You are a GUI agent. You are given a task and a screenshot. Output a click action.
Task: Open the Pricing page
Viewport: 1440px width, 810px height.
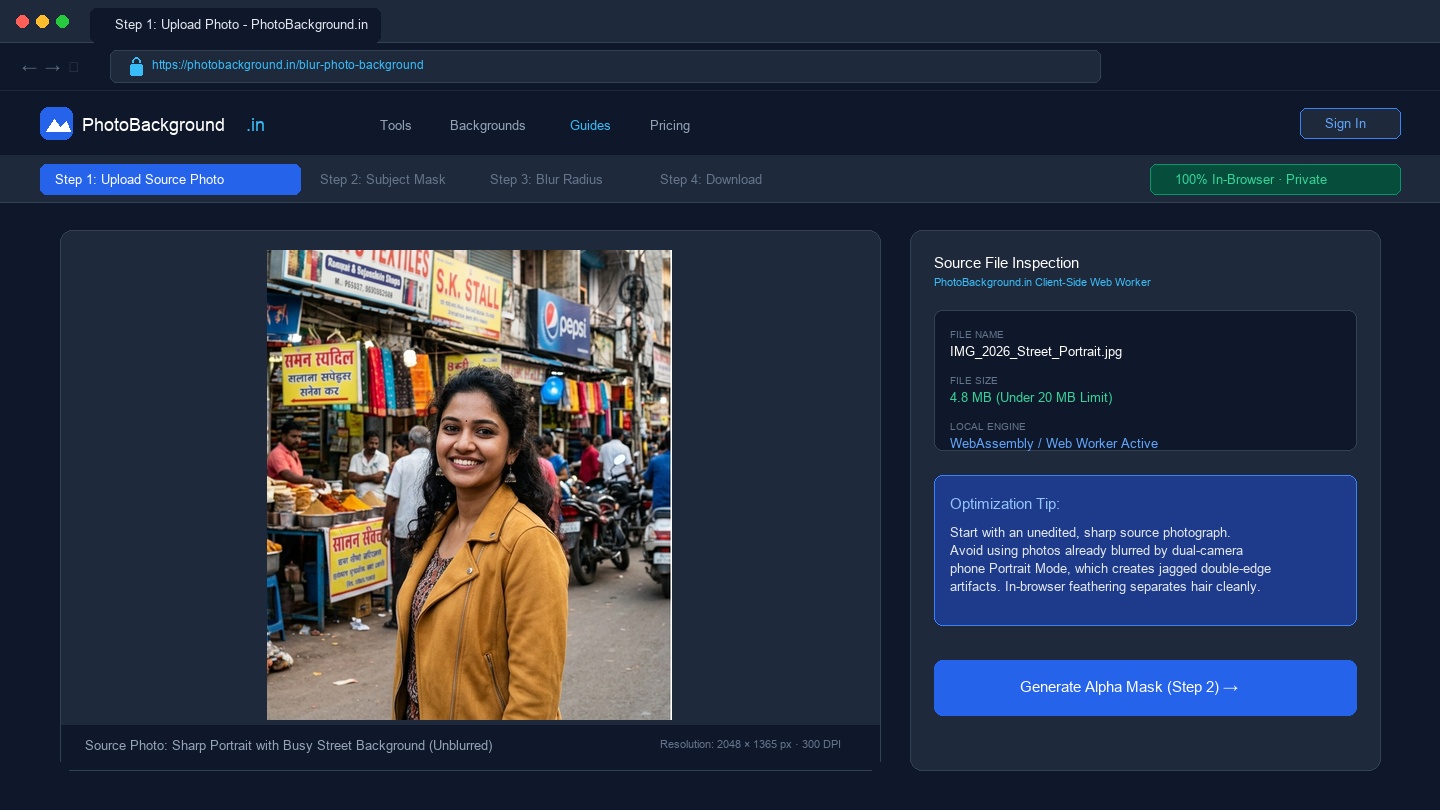coord(670,125)
